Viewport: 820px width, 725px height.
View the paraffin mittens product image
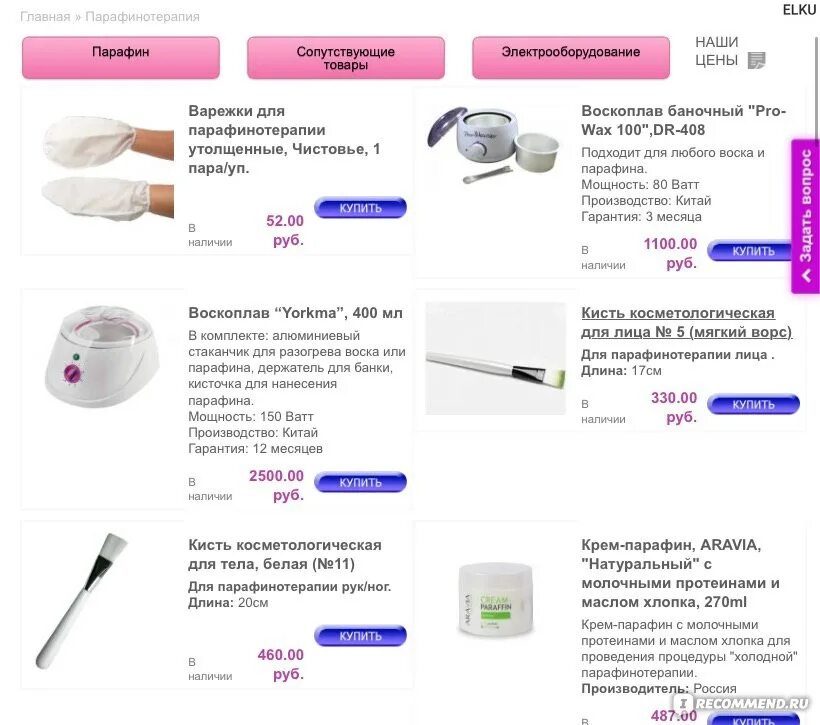pyautogui.click(x=108, y=168)
